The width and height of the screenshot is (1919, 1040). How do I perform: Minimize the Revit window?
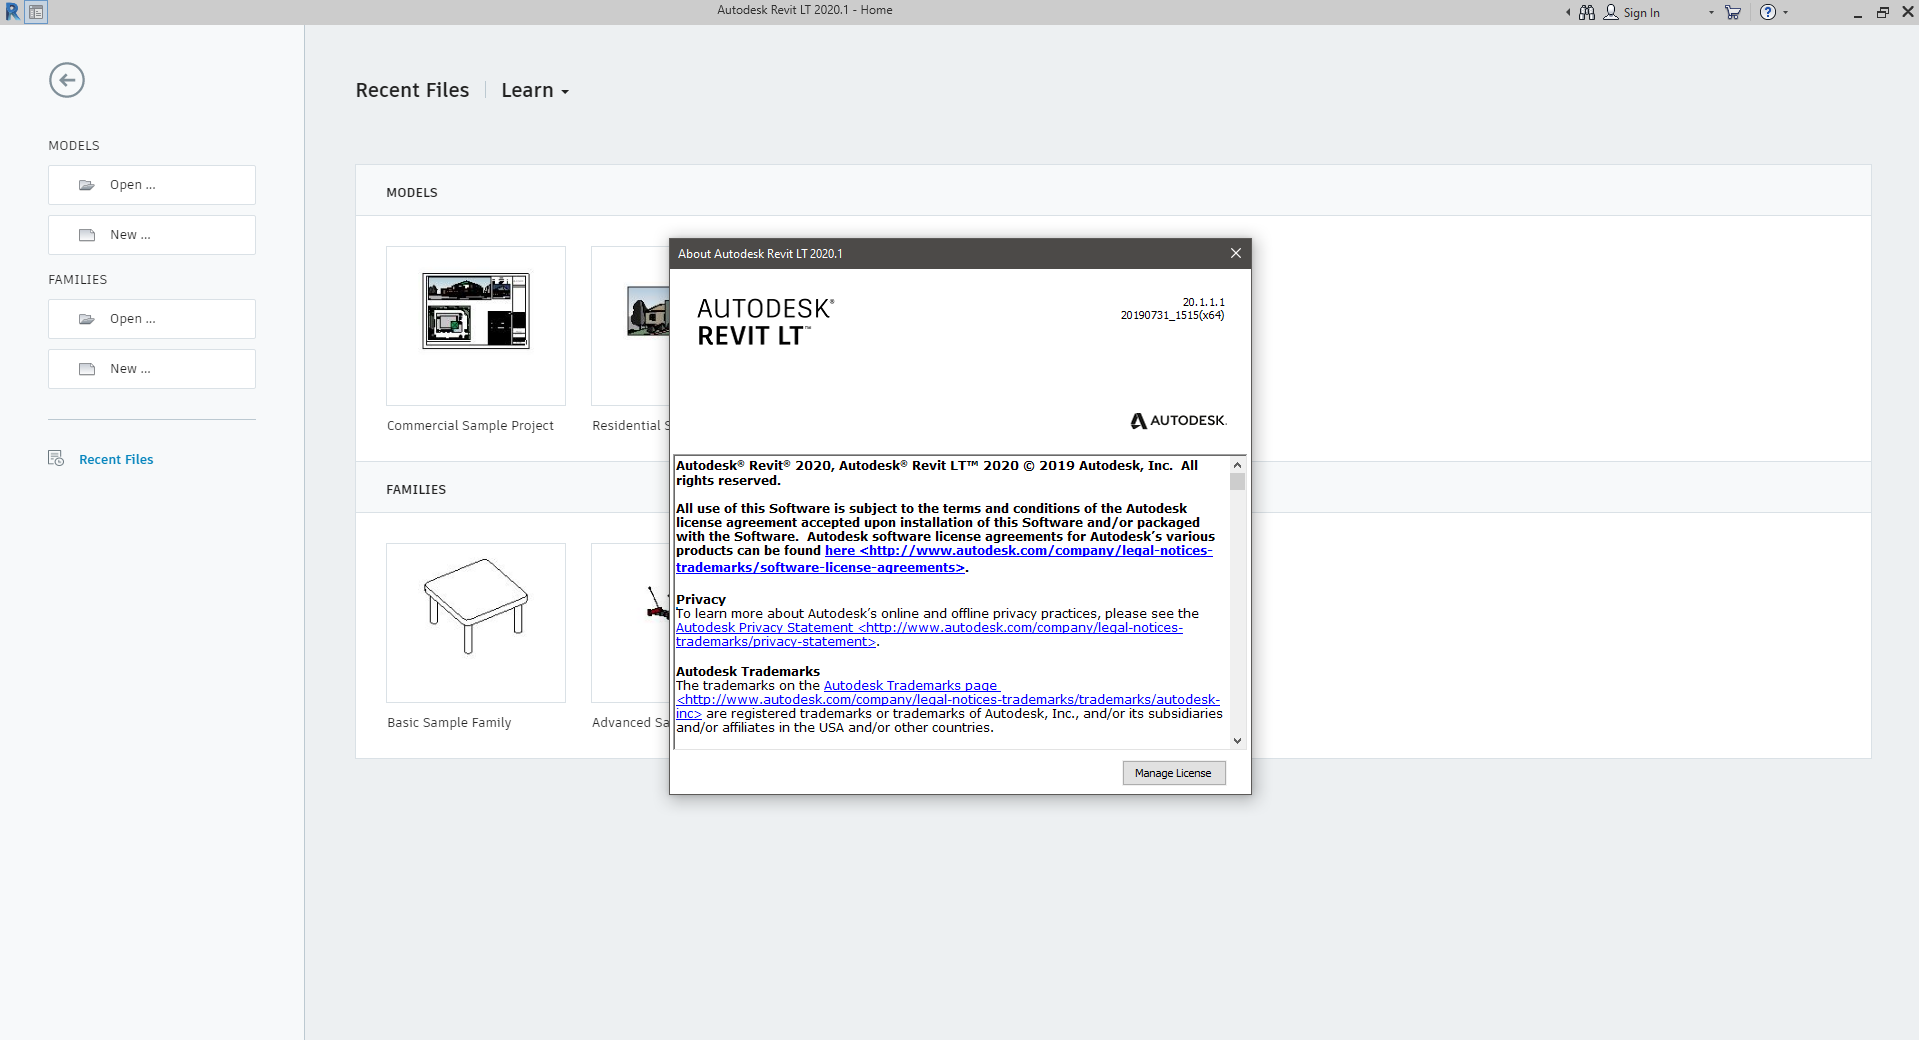click(x=1857, y=13)
